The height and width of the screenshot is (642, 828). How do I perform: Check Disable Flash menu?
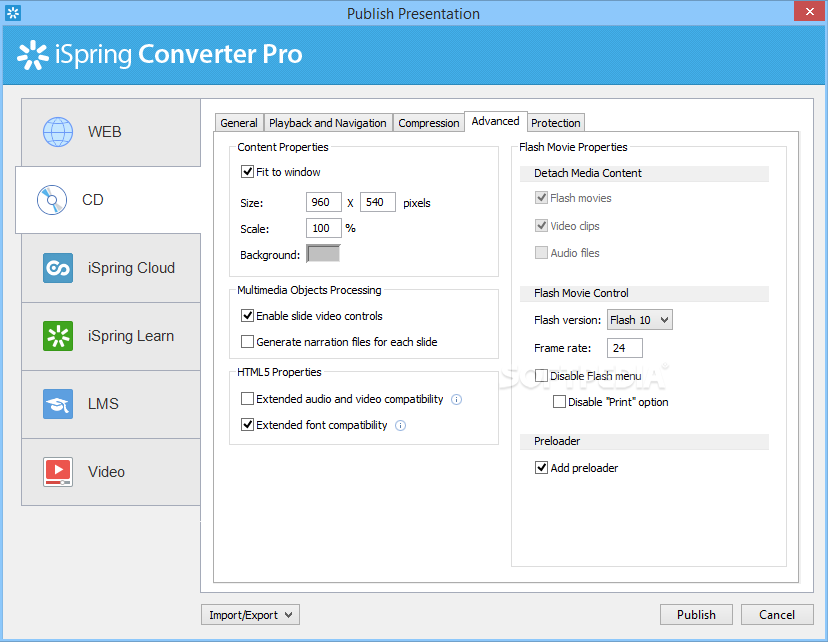pos(541,375)
